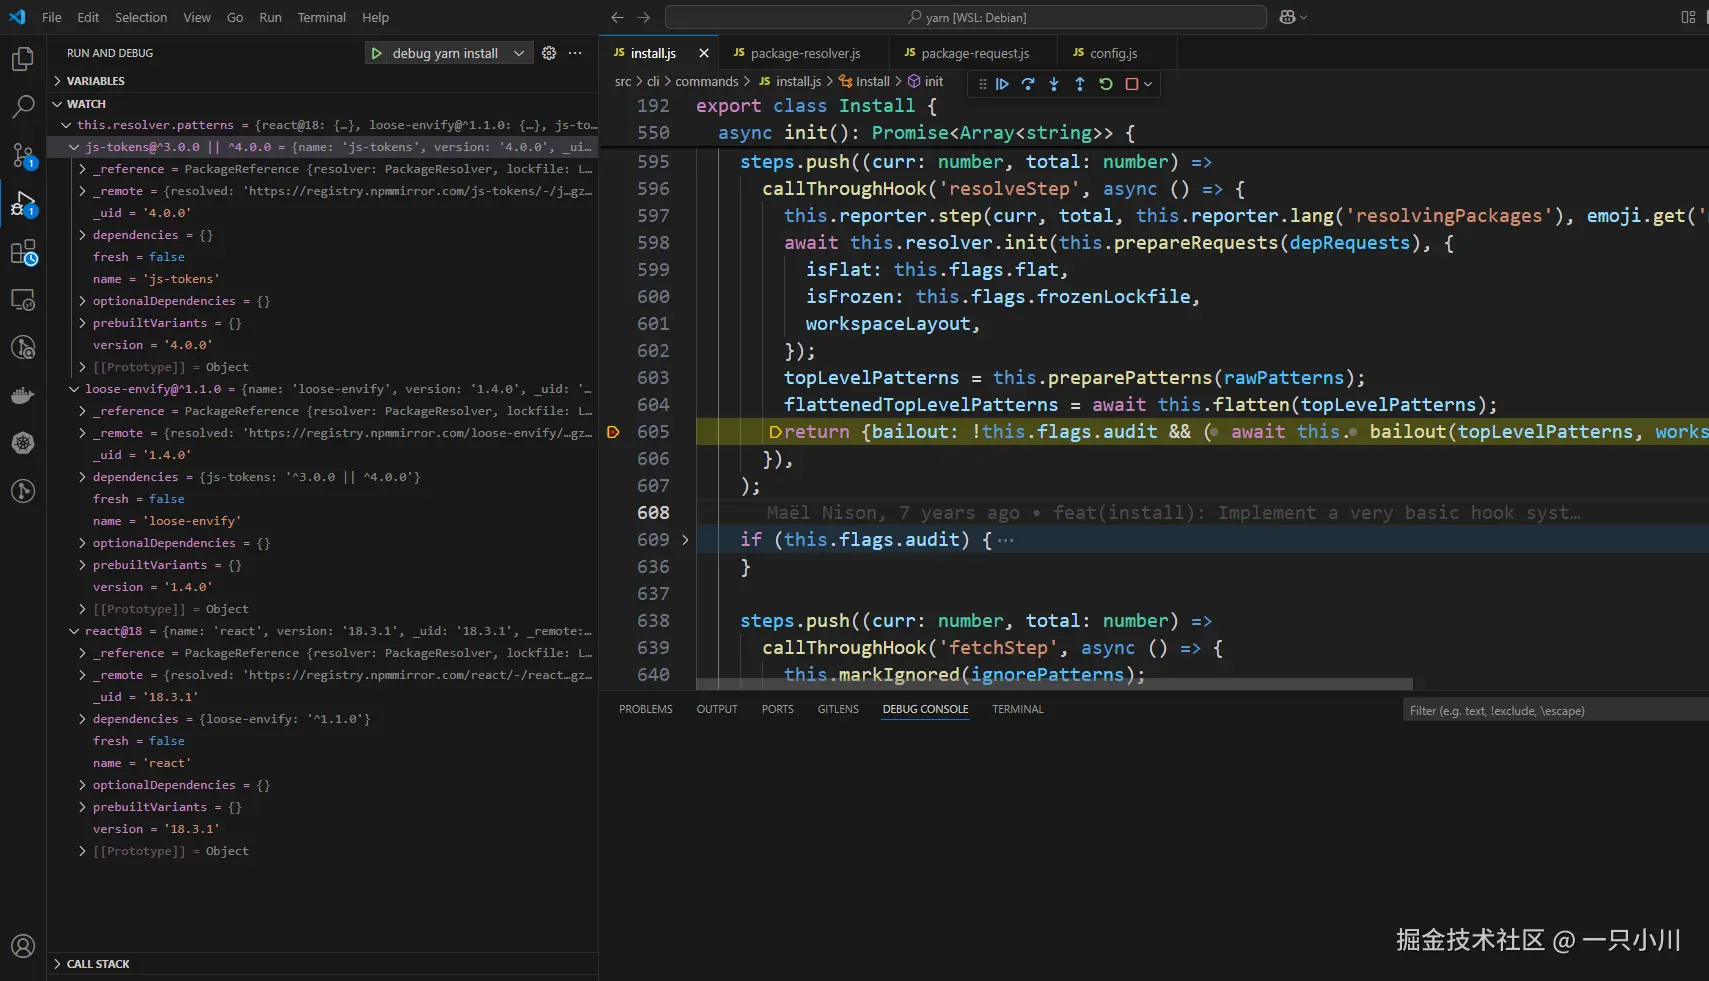Screen dimensions: 1709x981
Task: Start debugging with the green play button
Action: (x=377, y=53)
